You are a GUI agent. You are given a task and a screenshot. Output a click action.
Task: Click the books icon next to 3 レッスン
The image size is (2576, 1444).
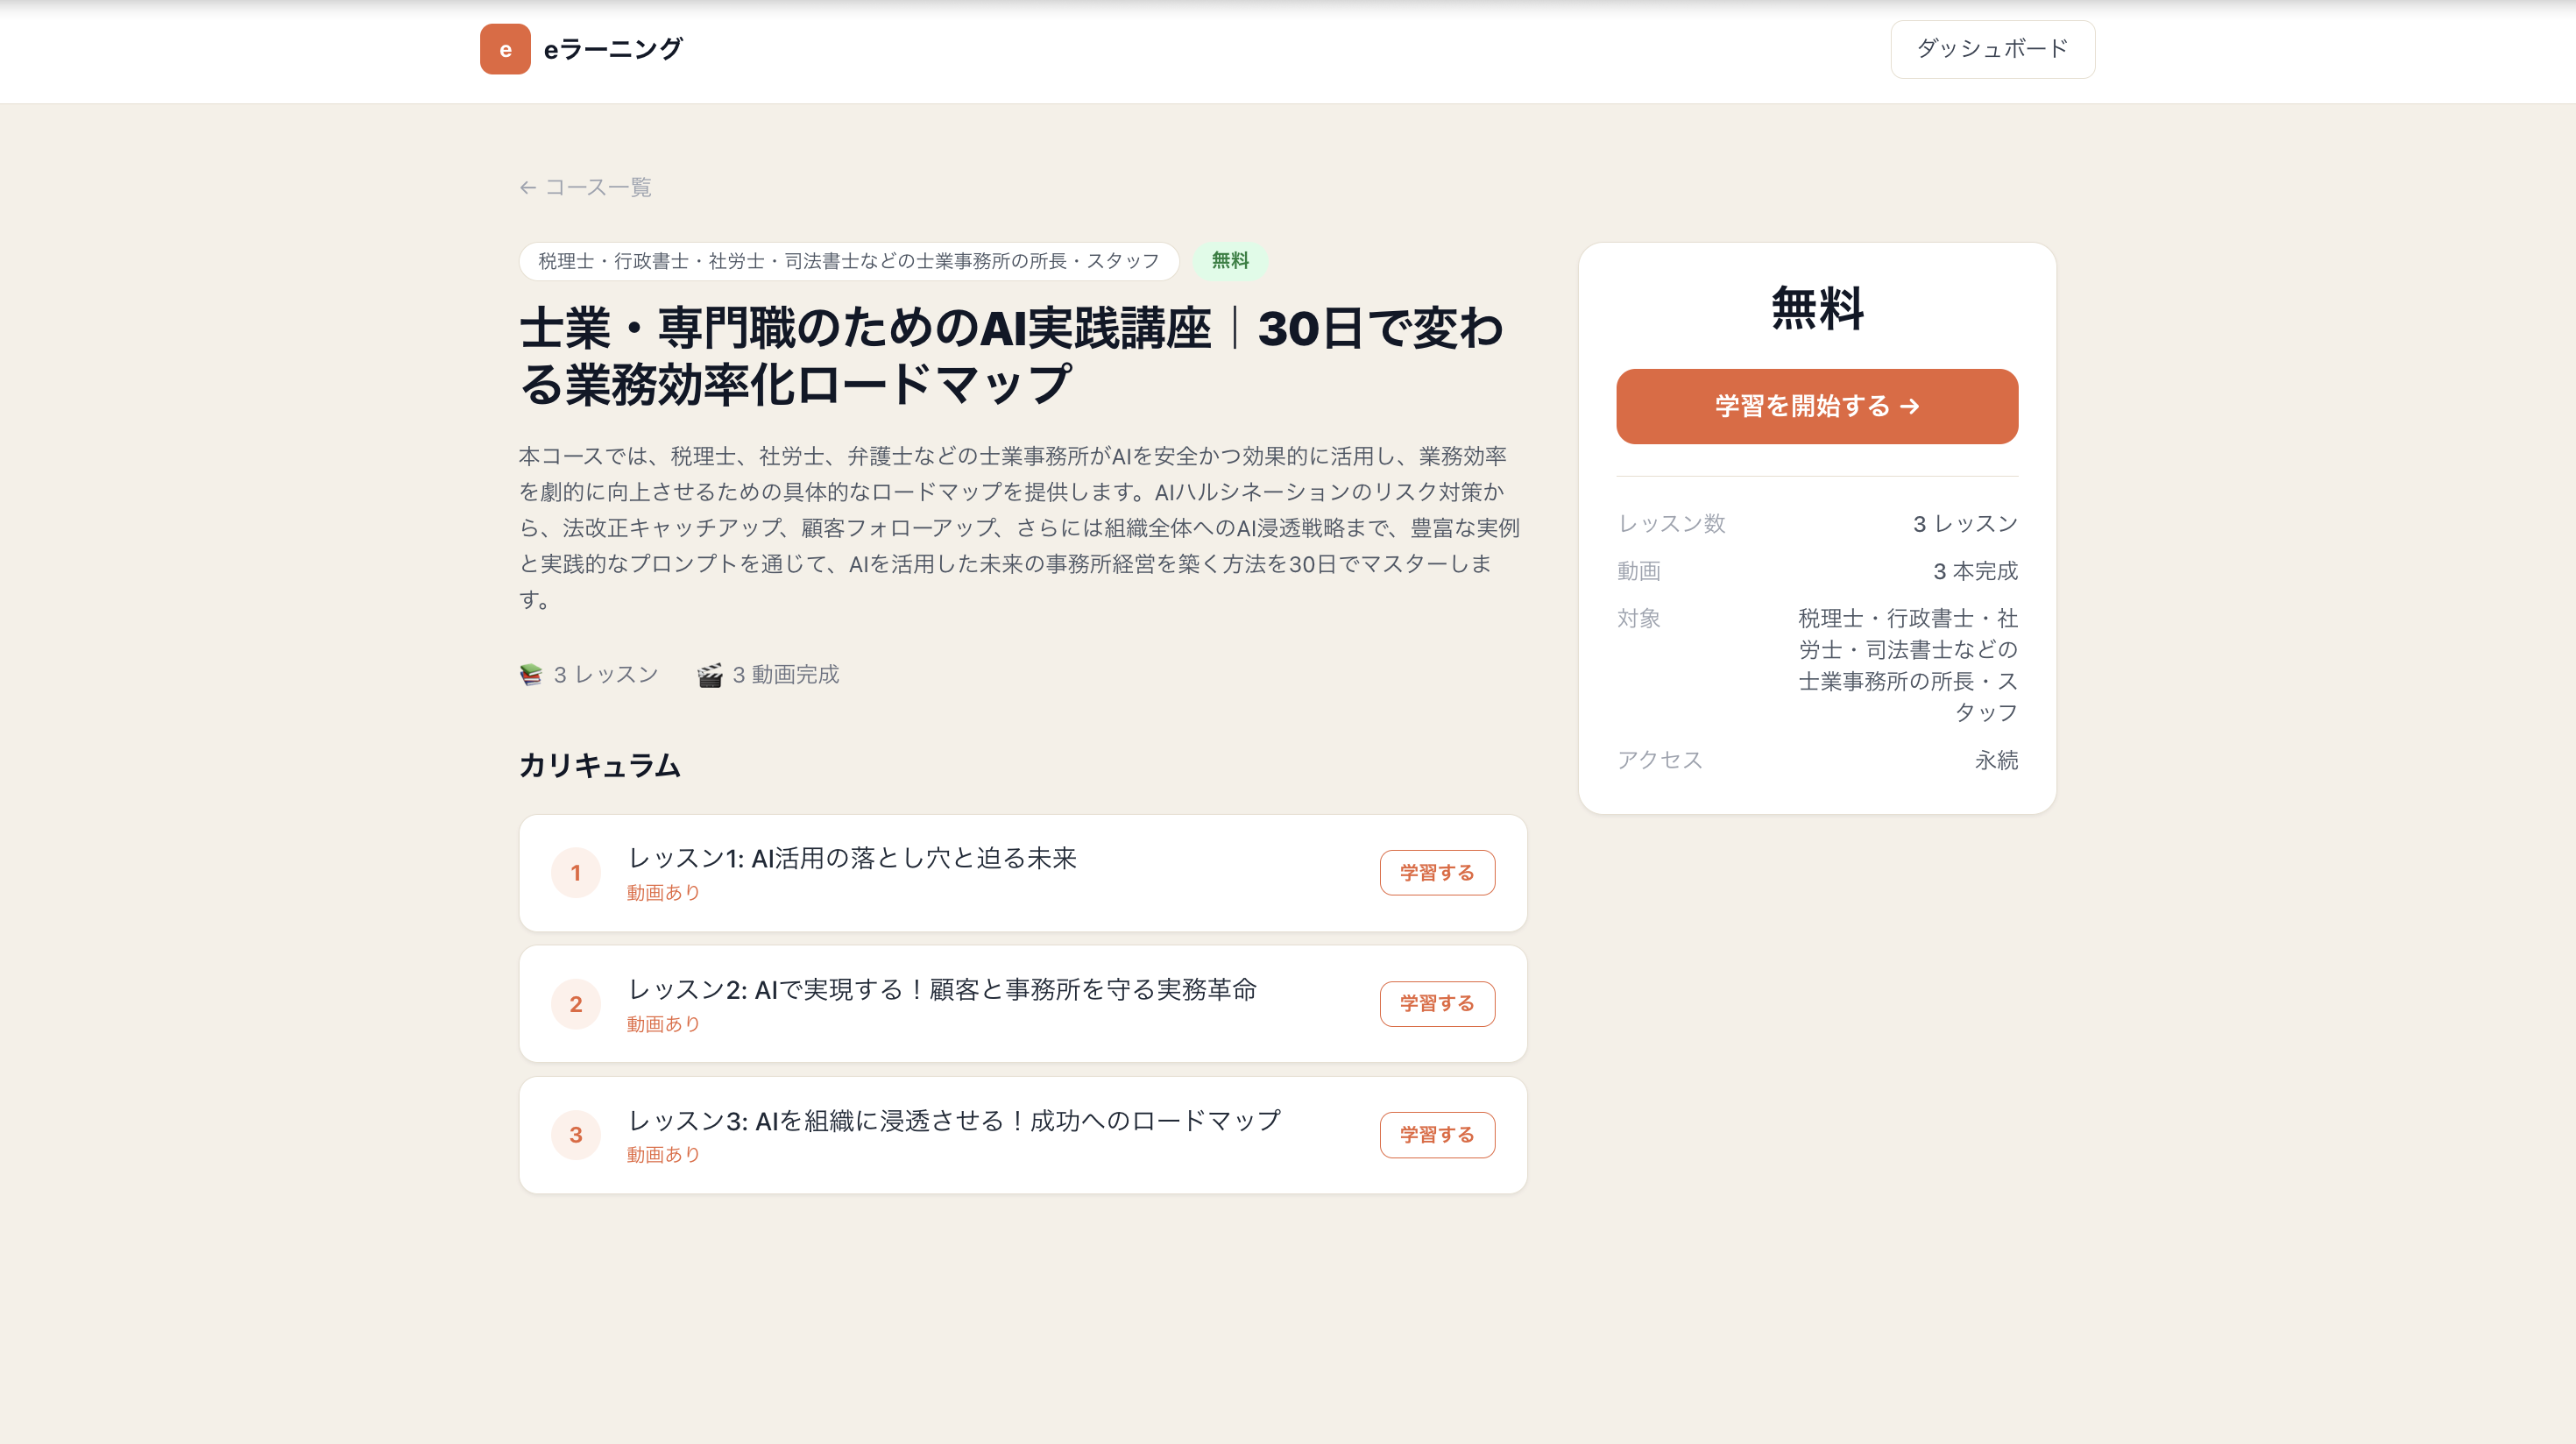point(530,674)
